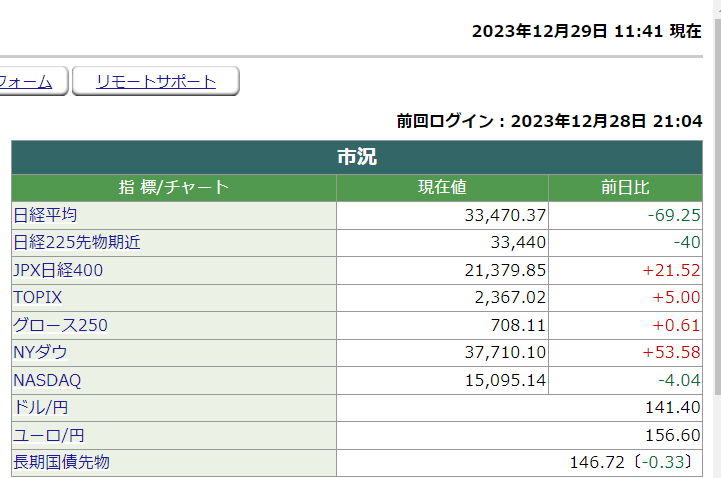Click the 市況 table header

coord(357,158)
